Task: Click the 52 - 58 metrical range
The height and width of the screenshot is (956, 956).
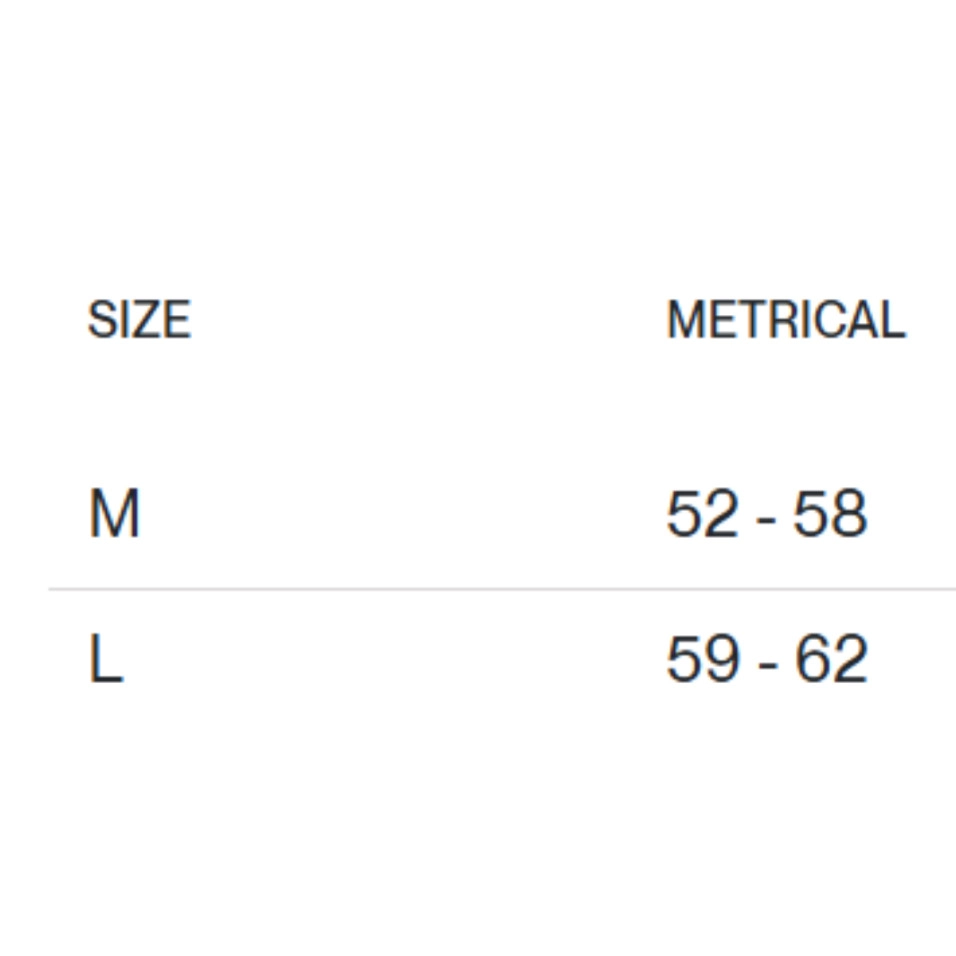Action: coord(766,514)
